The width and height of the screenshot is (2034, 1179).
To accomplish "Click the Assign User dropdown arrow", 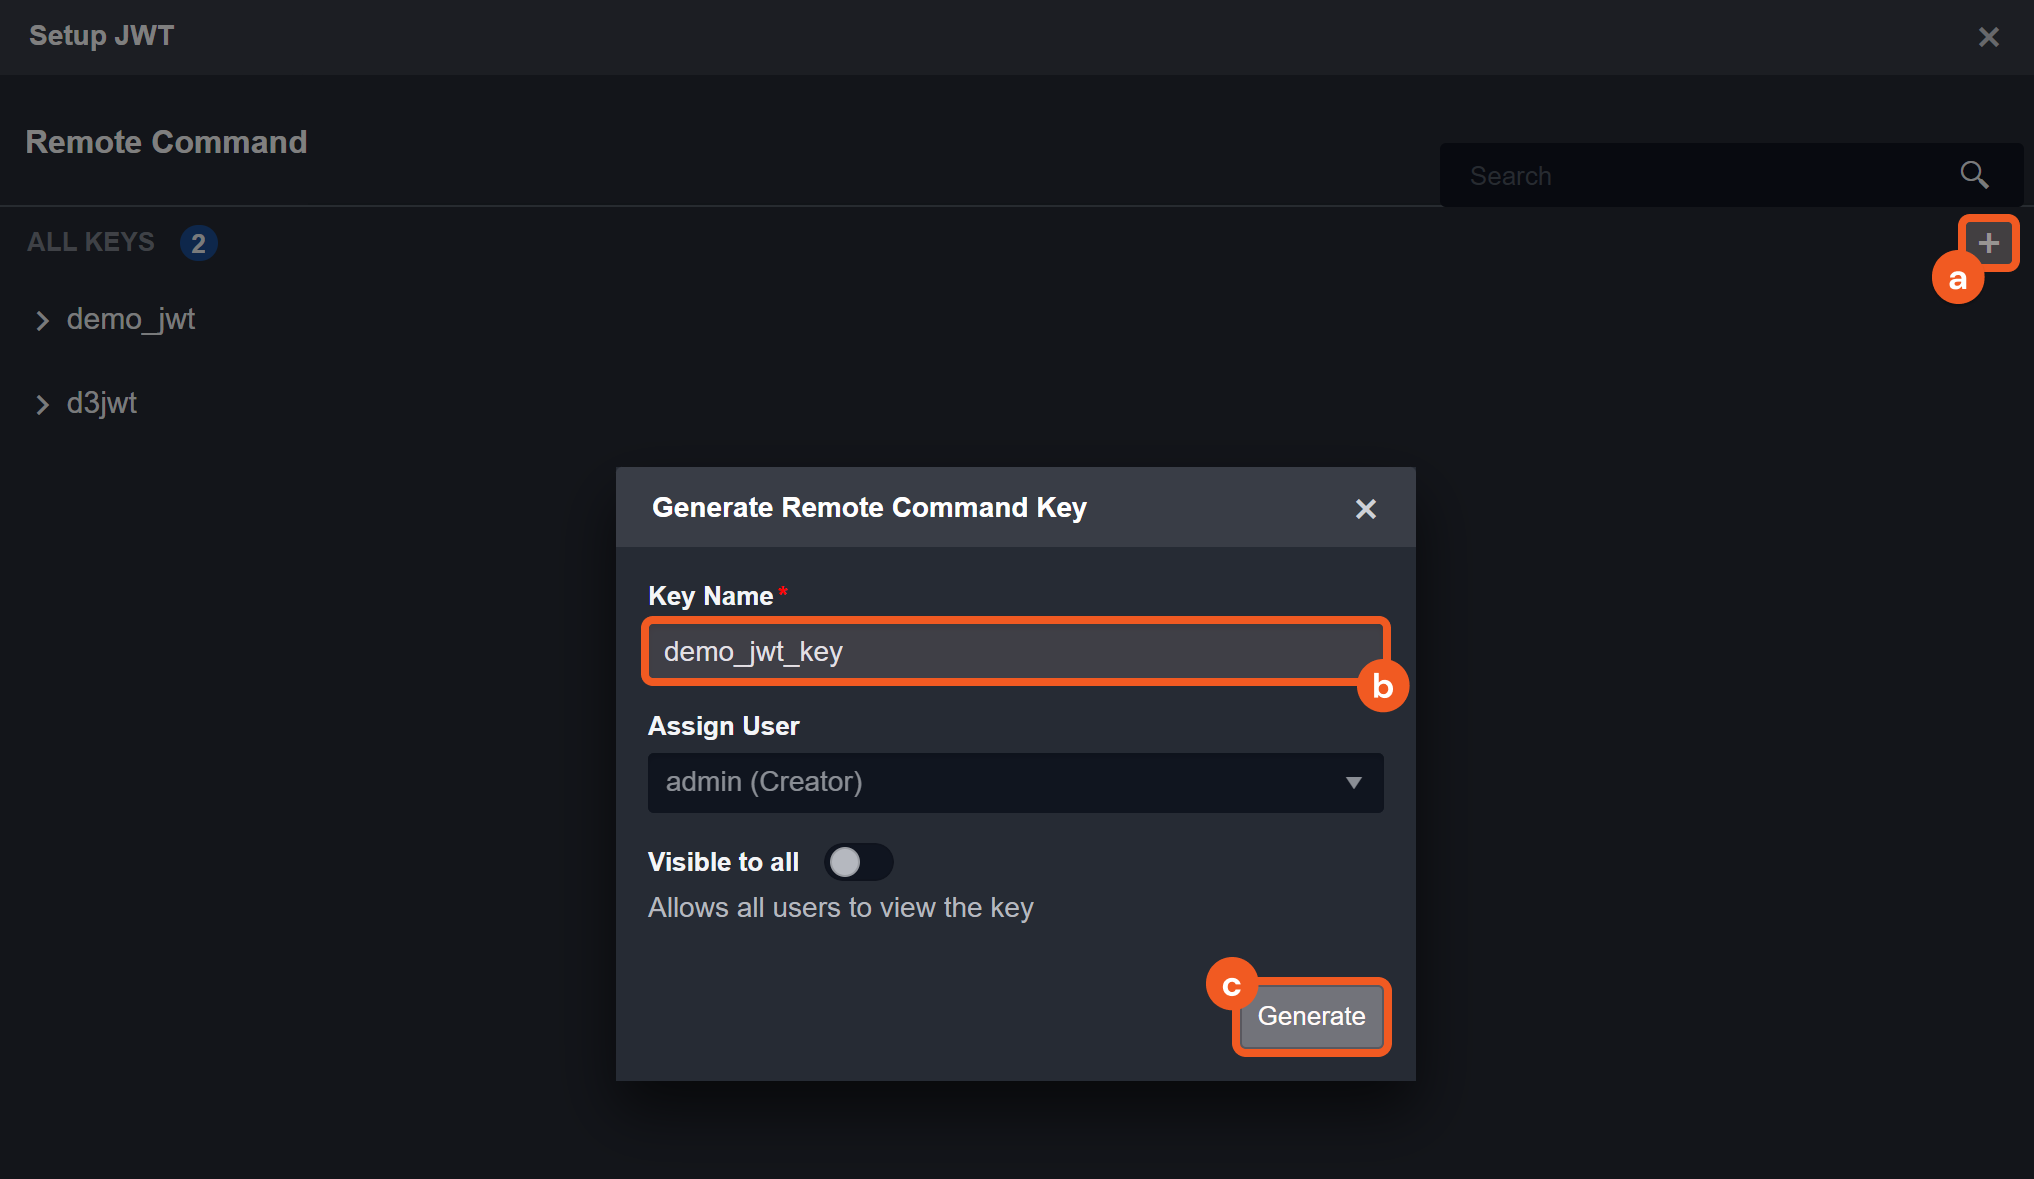I will coord(1353,783).
